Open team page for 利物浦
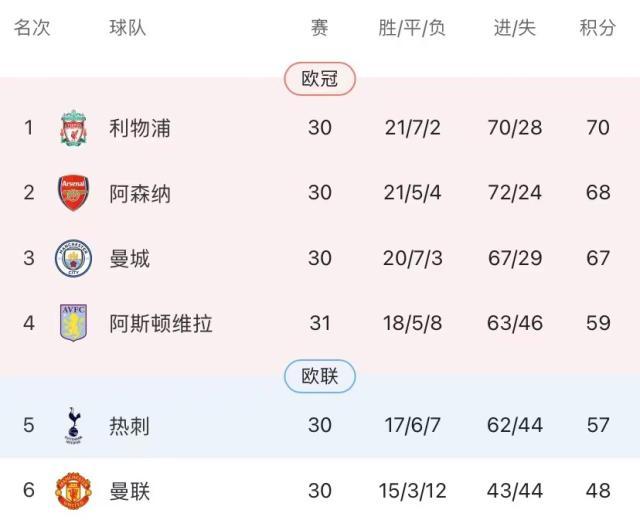640x527 pixels. coord(140,128)
